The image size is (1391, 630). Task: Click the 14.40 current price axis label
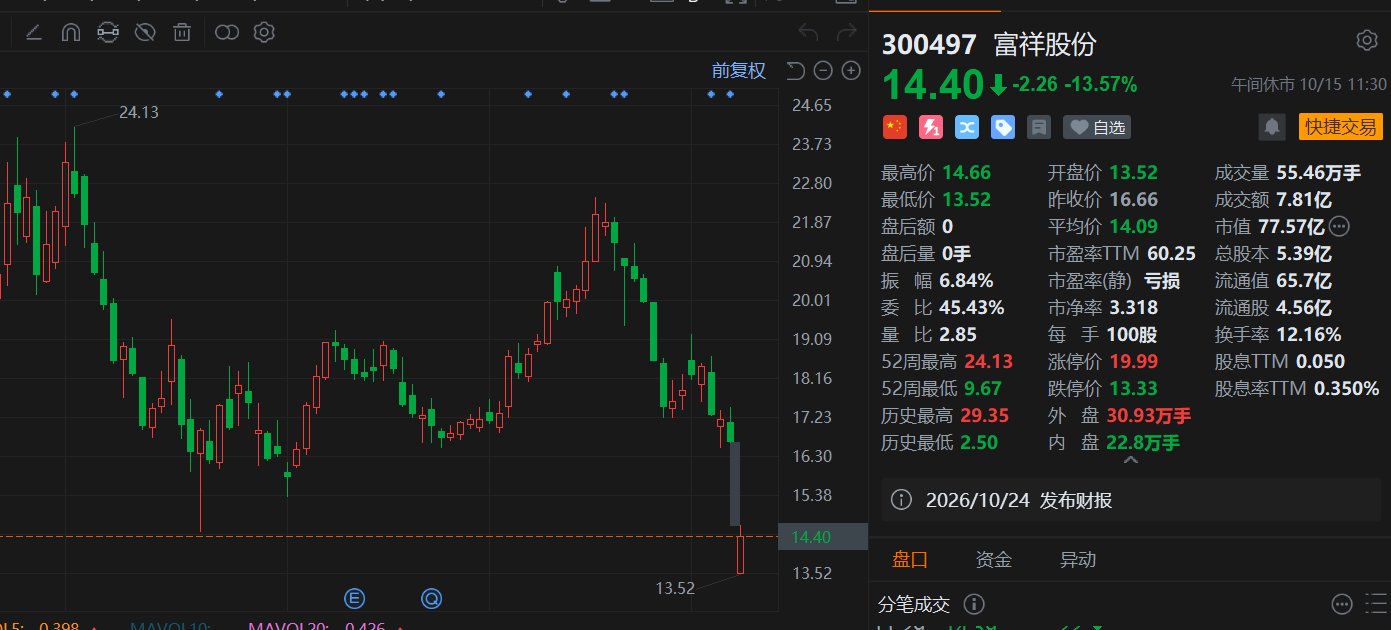click(x=823, y=537)
